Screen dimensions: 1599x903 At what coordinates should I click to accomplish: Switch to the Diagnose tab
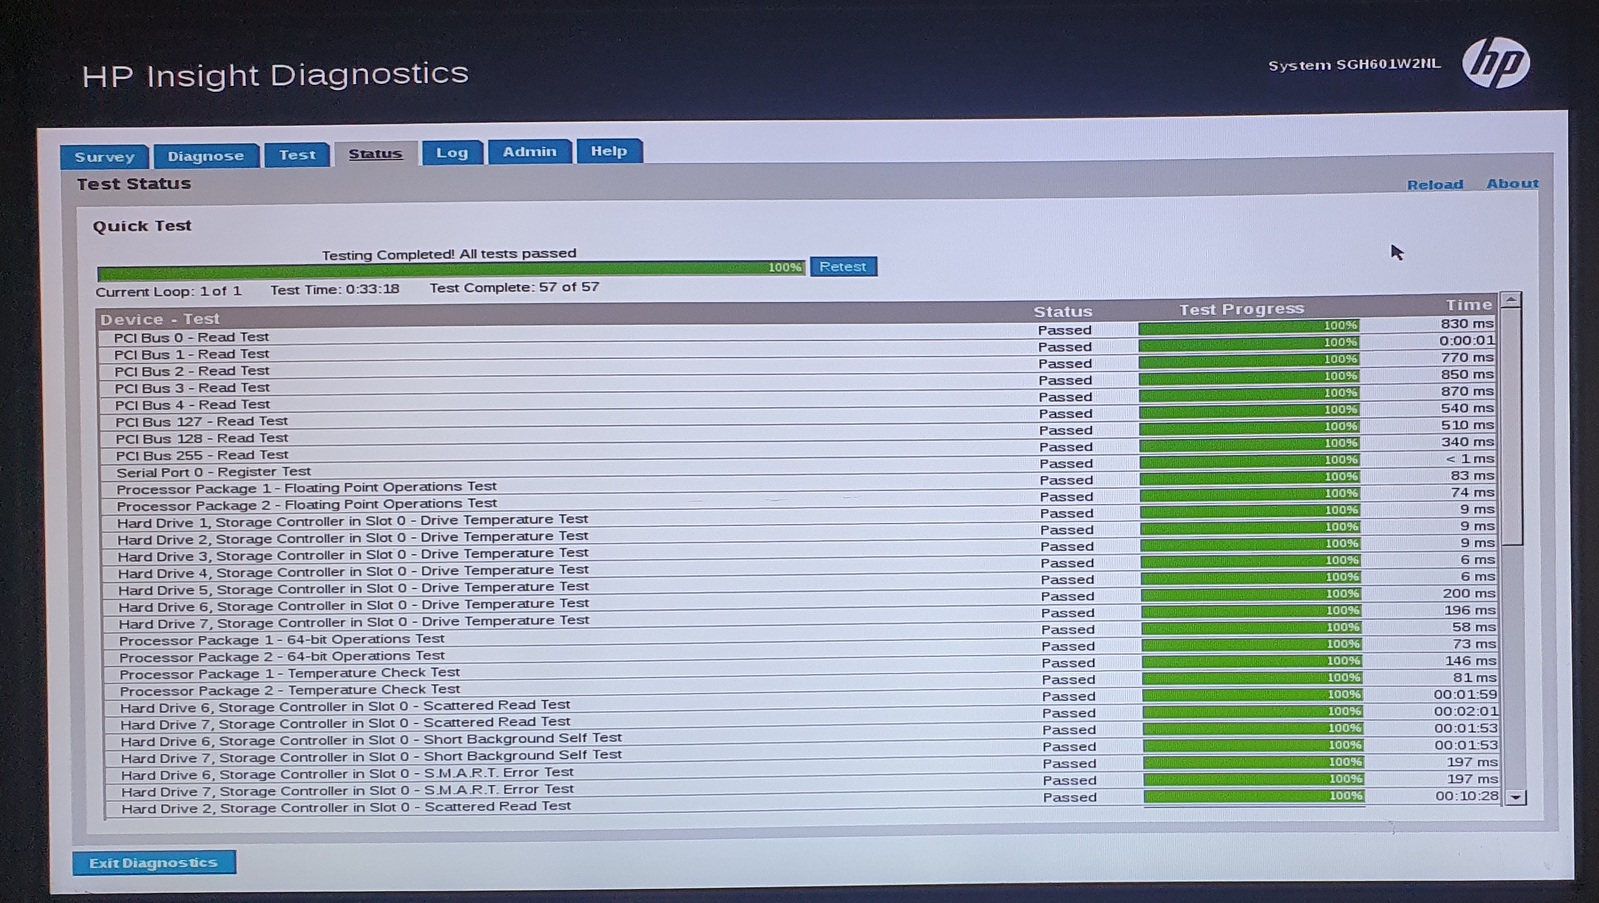tap(205, 155)
